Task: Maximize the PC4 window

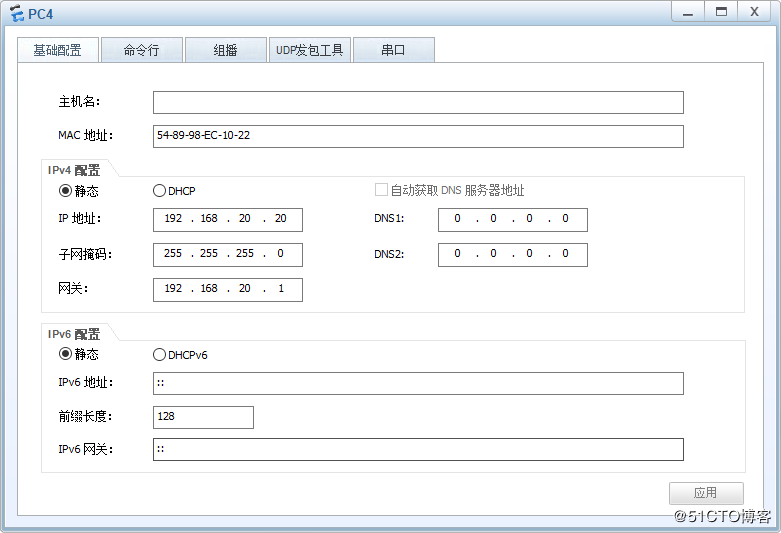Action: click(x=721, y=12)
